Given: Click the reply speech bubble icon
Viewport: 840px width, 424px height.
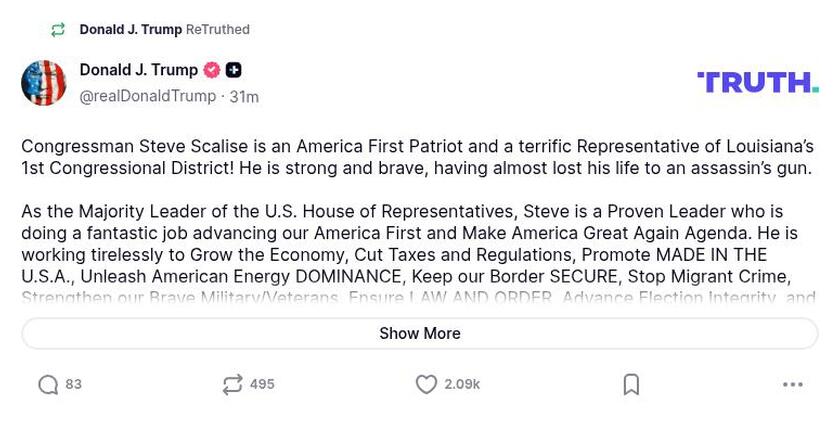Looking at the screenshot, I should [48, 385].
